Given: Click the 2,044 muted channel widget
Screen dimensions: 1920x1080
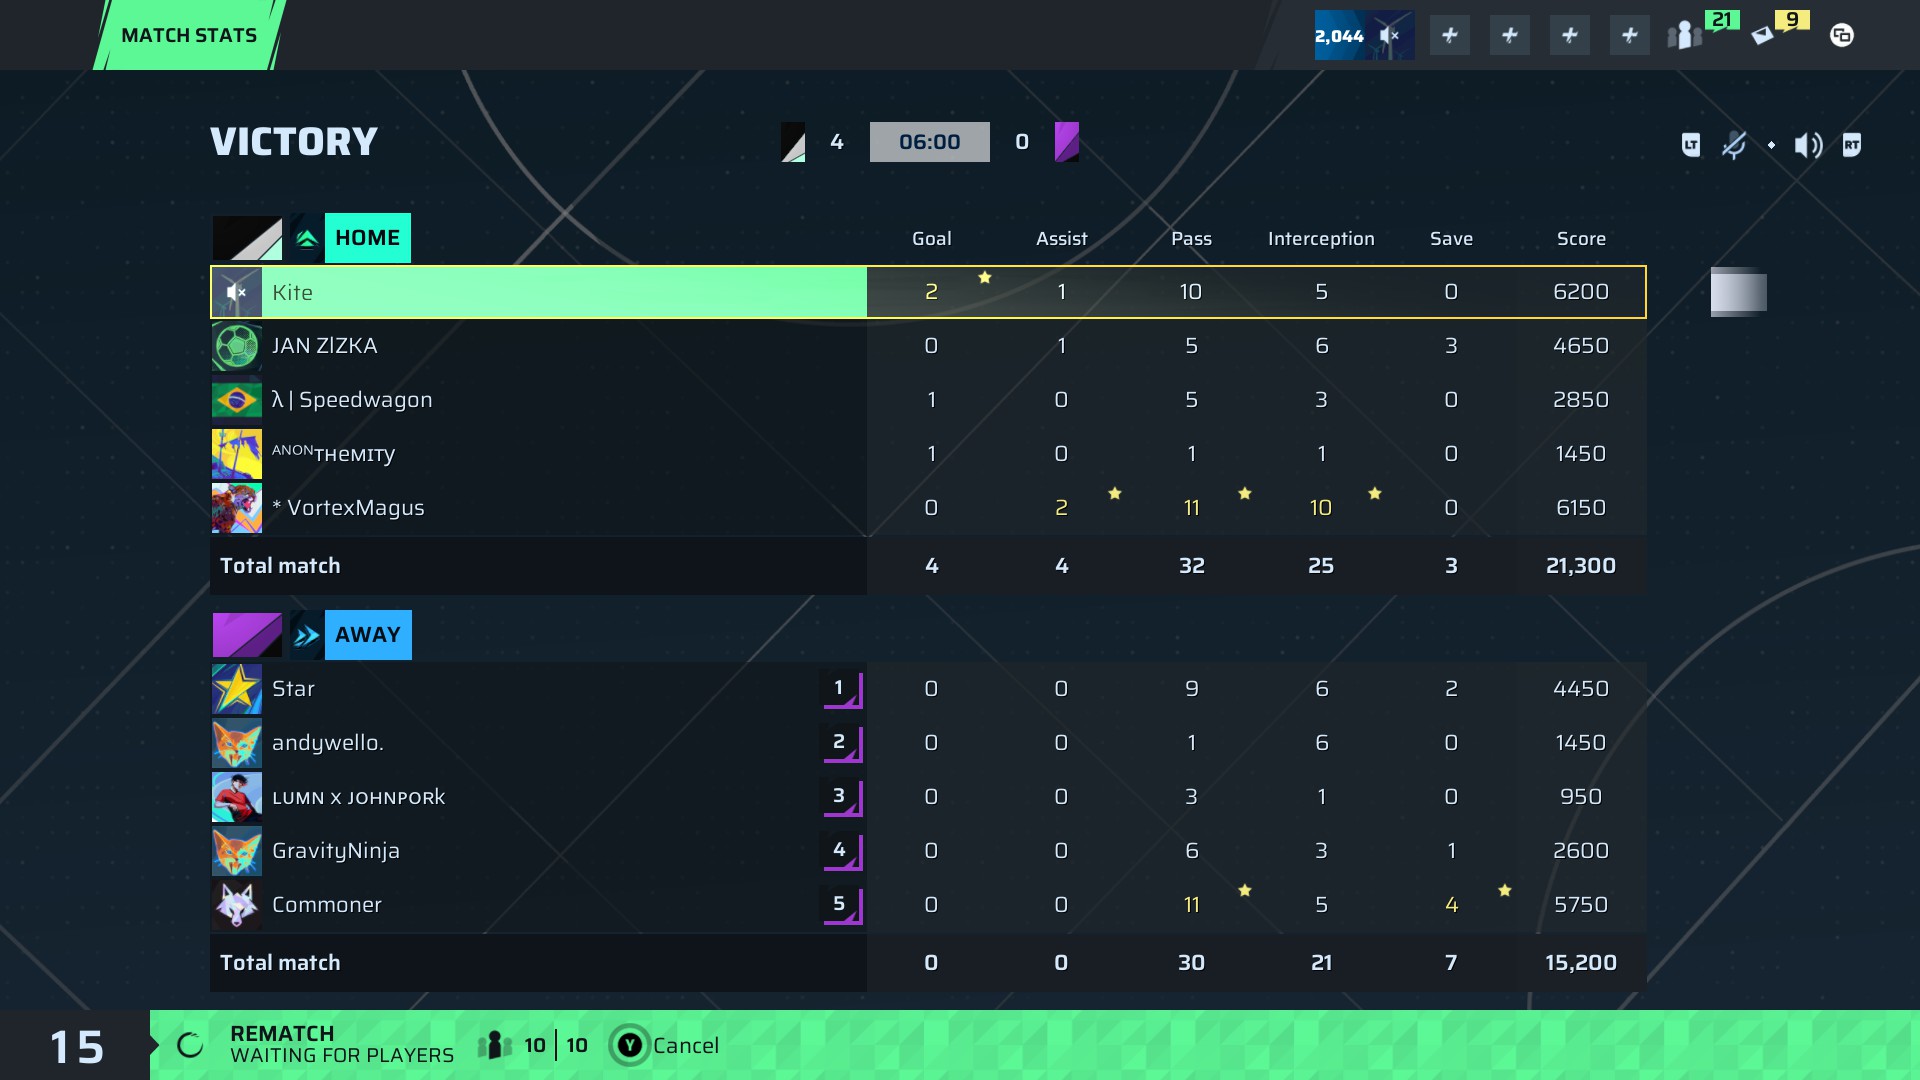Looking at the screenshot, I should [x=1364, y=35].
